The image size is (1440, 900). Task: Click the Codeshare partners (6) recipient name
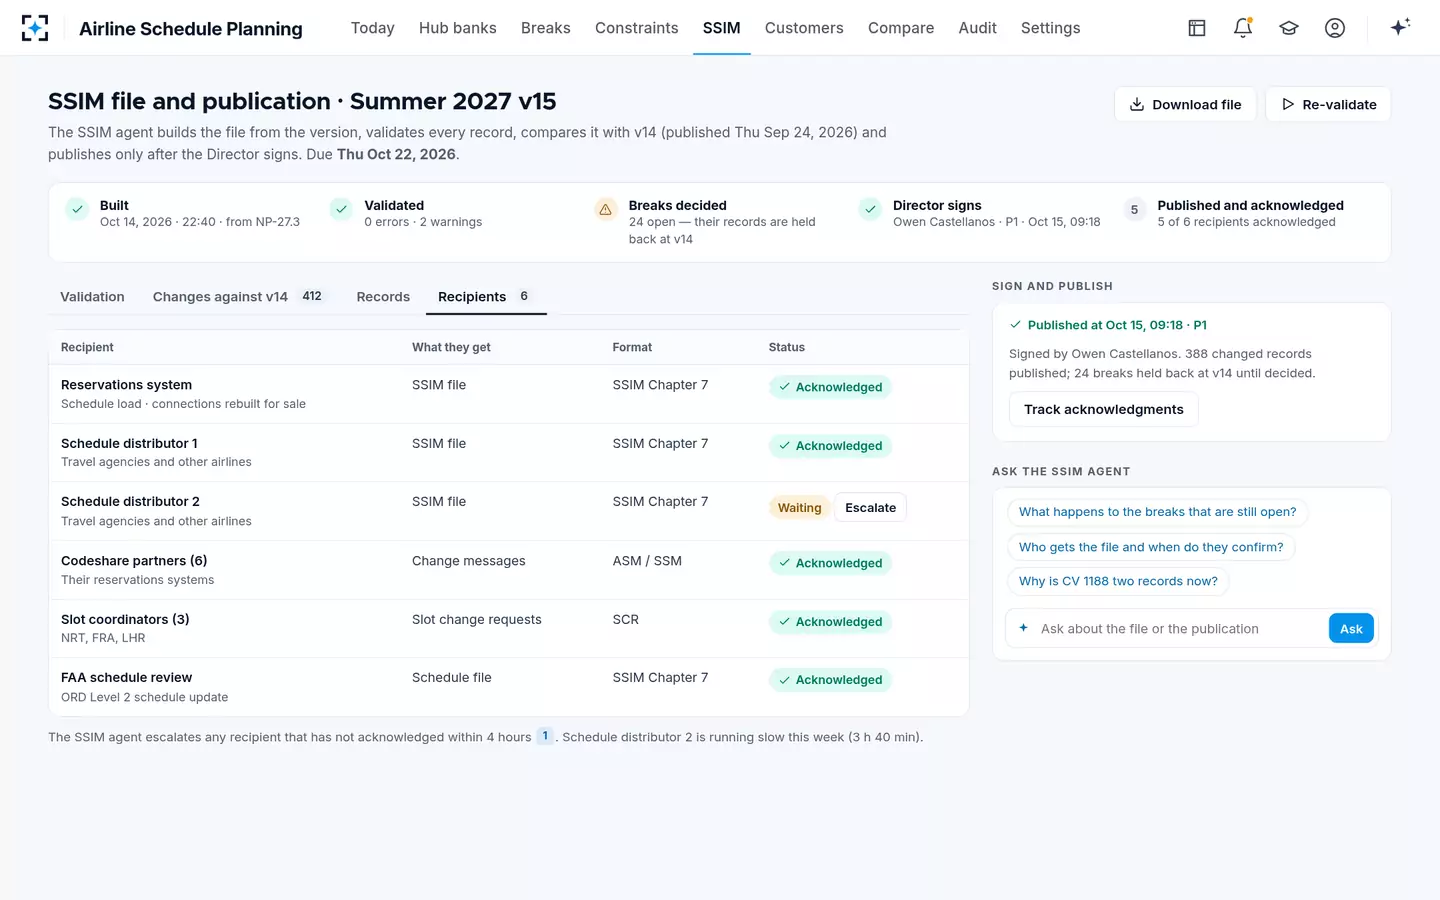point(134,561)
